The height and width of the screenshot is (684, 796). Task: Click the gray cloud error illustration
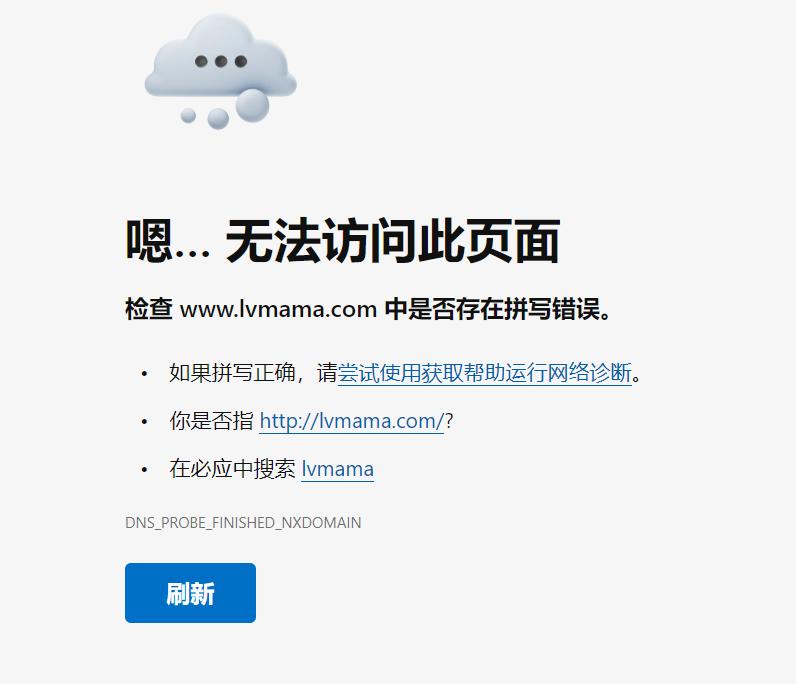[220, 71]
